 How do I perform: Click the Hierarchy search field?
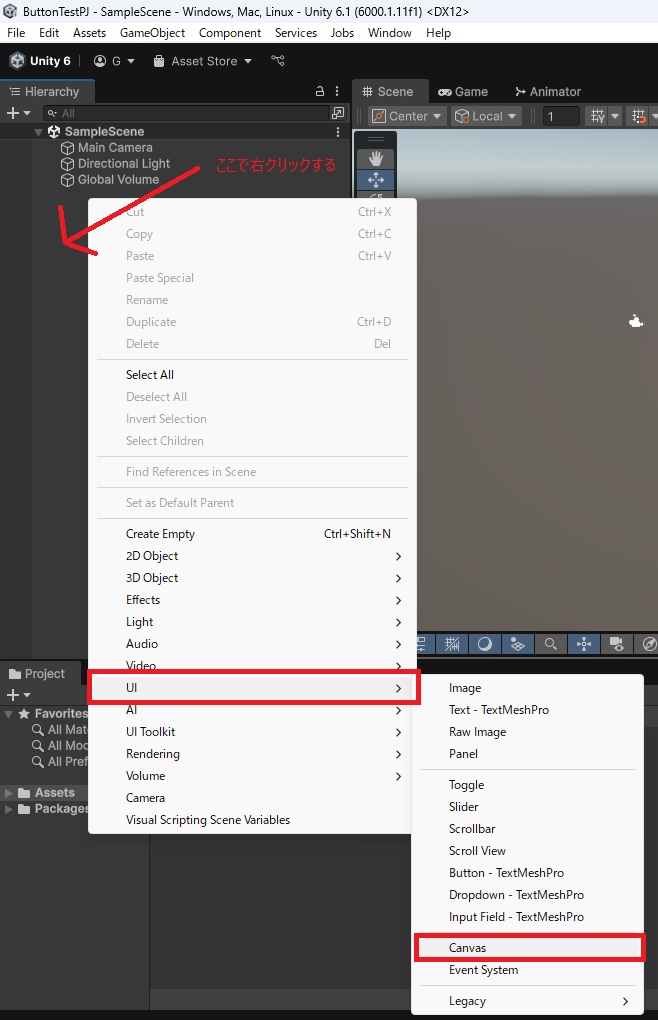point(187,113)
